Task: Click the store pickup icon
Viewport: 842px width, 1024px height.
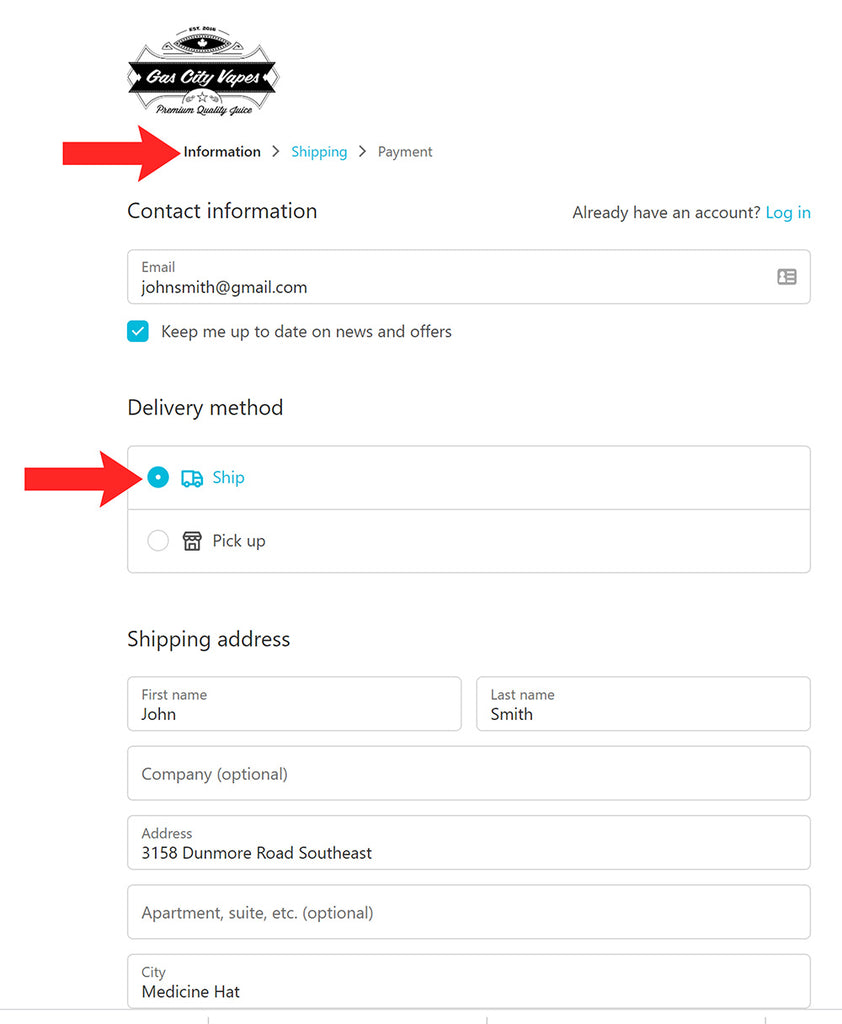Action: (192, 541)
